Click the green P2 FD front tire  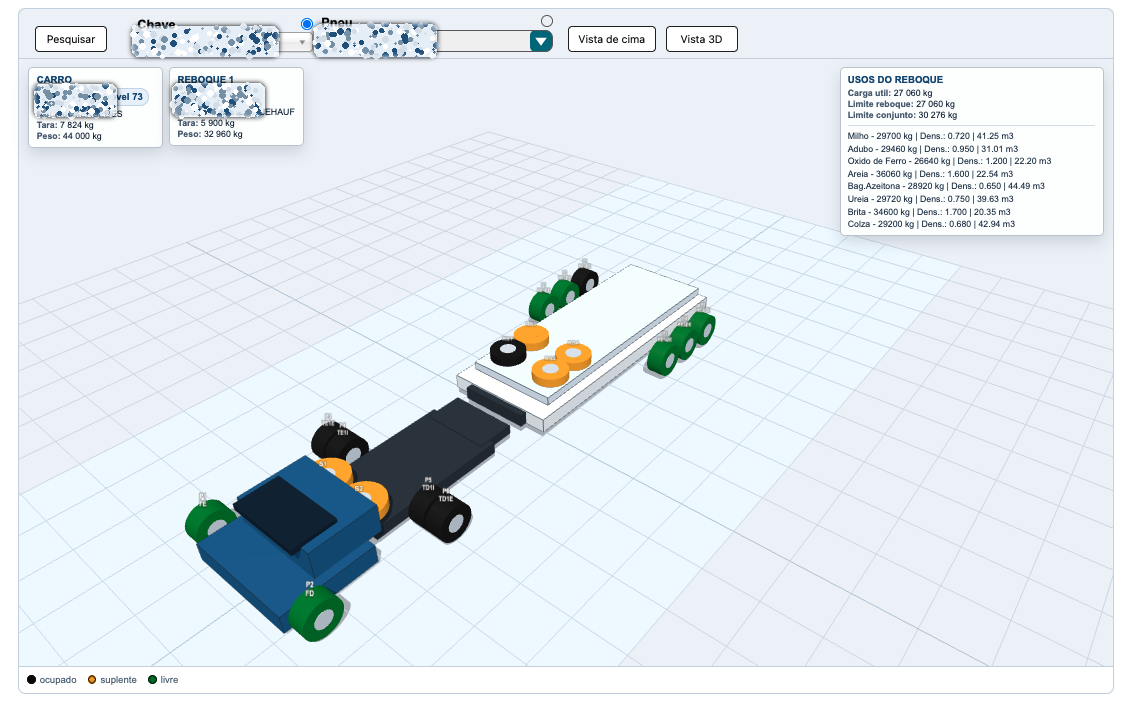(316, 613)
